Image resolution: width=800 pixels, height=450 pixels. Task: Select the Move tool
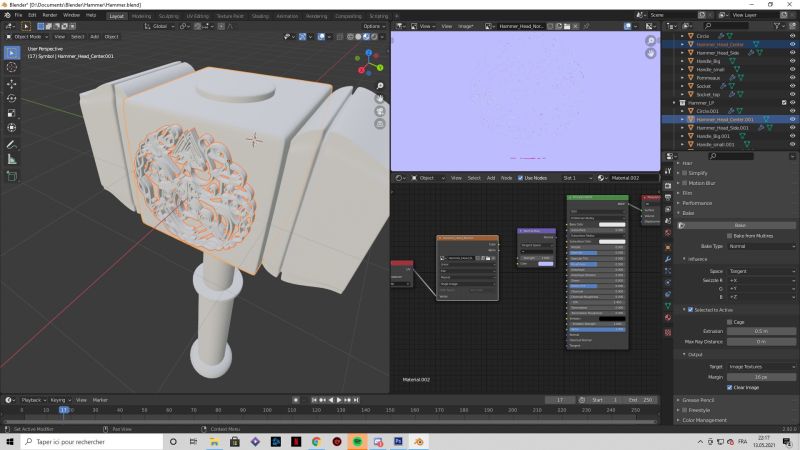tap(12, 83)
